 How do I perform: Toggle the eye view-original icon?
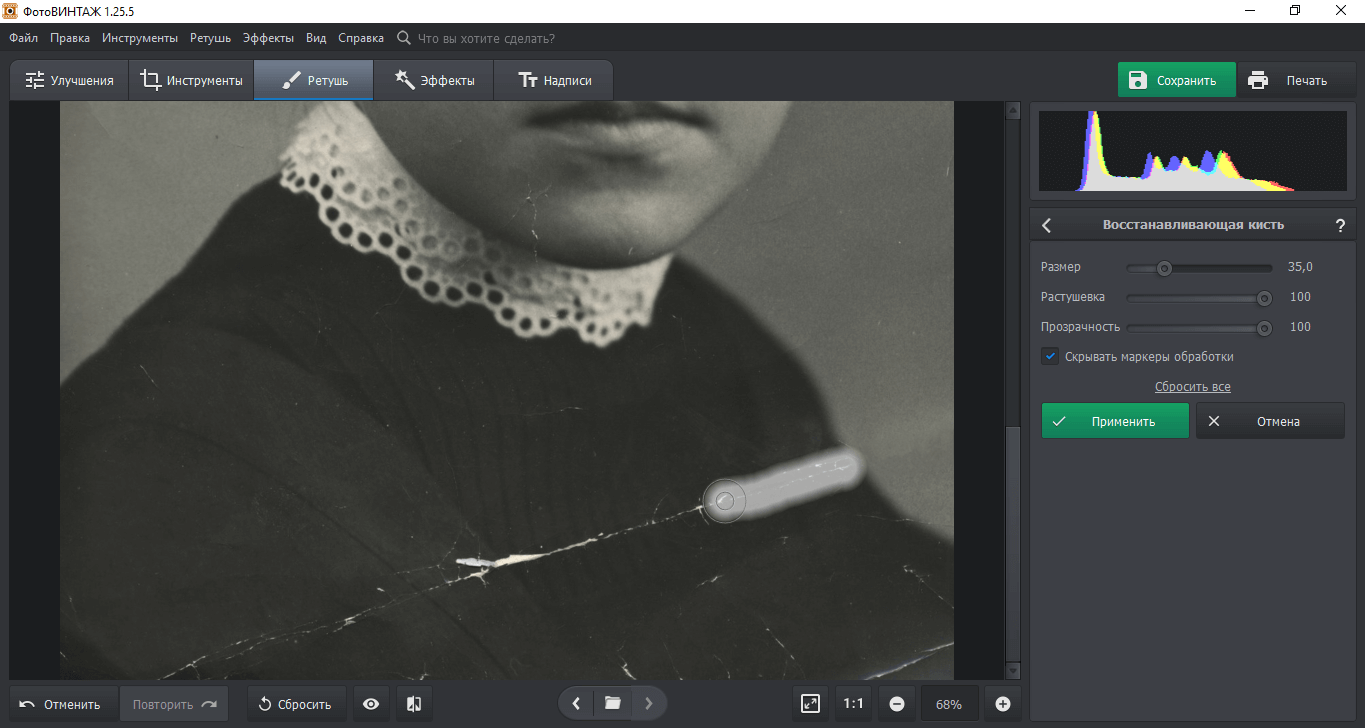tap(371, 704)
